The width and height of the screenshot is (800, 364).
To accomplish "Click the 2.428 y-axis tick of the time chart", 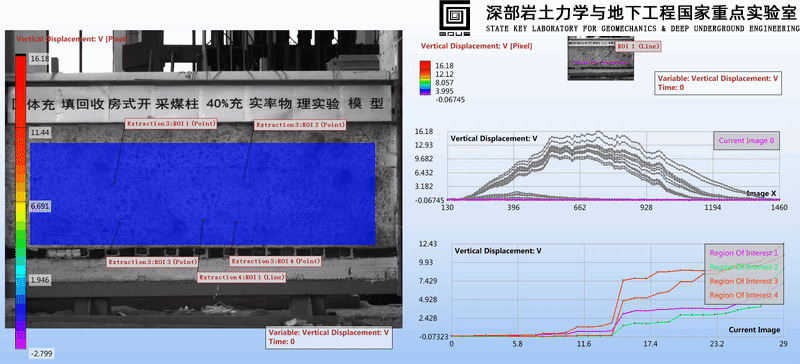I will pyautogui.click(x=428, y=318).
